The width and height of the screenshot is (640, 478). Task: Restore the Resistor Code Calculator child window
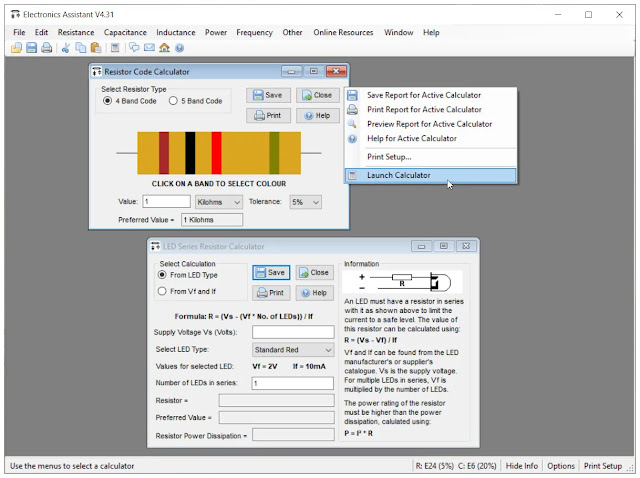click(x=313, y=71)
